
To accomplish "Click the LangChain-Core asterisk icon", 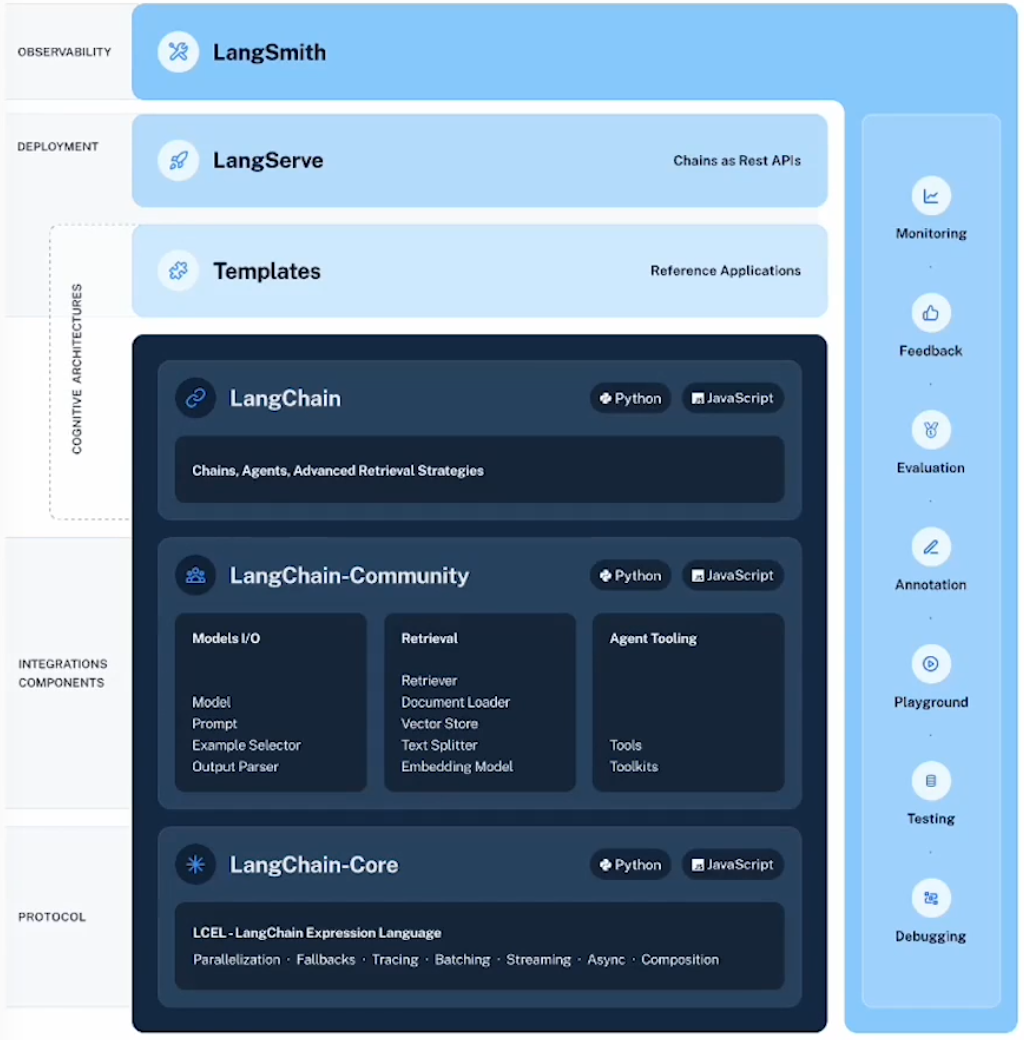I will 196,864.
